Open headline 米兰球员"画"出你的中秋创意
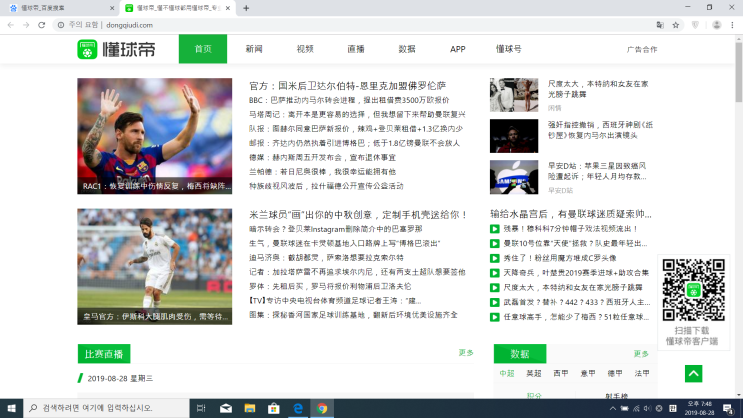This screenshot has height=418, width=743. 358,215
